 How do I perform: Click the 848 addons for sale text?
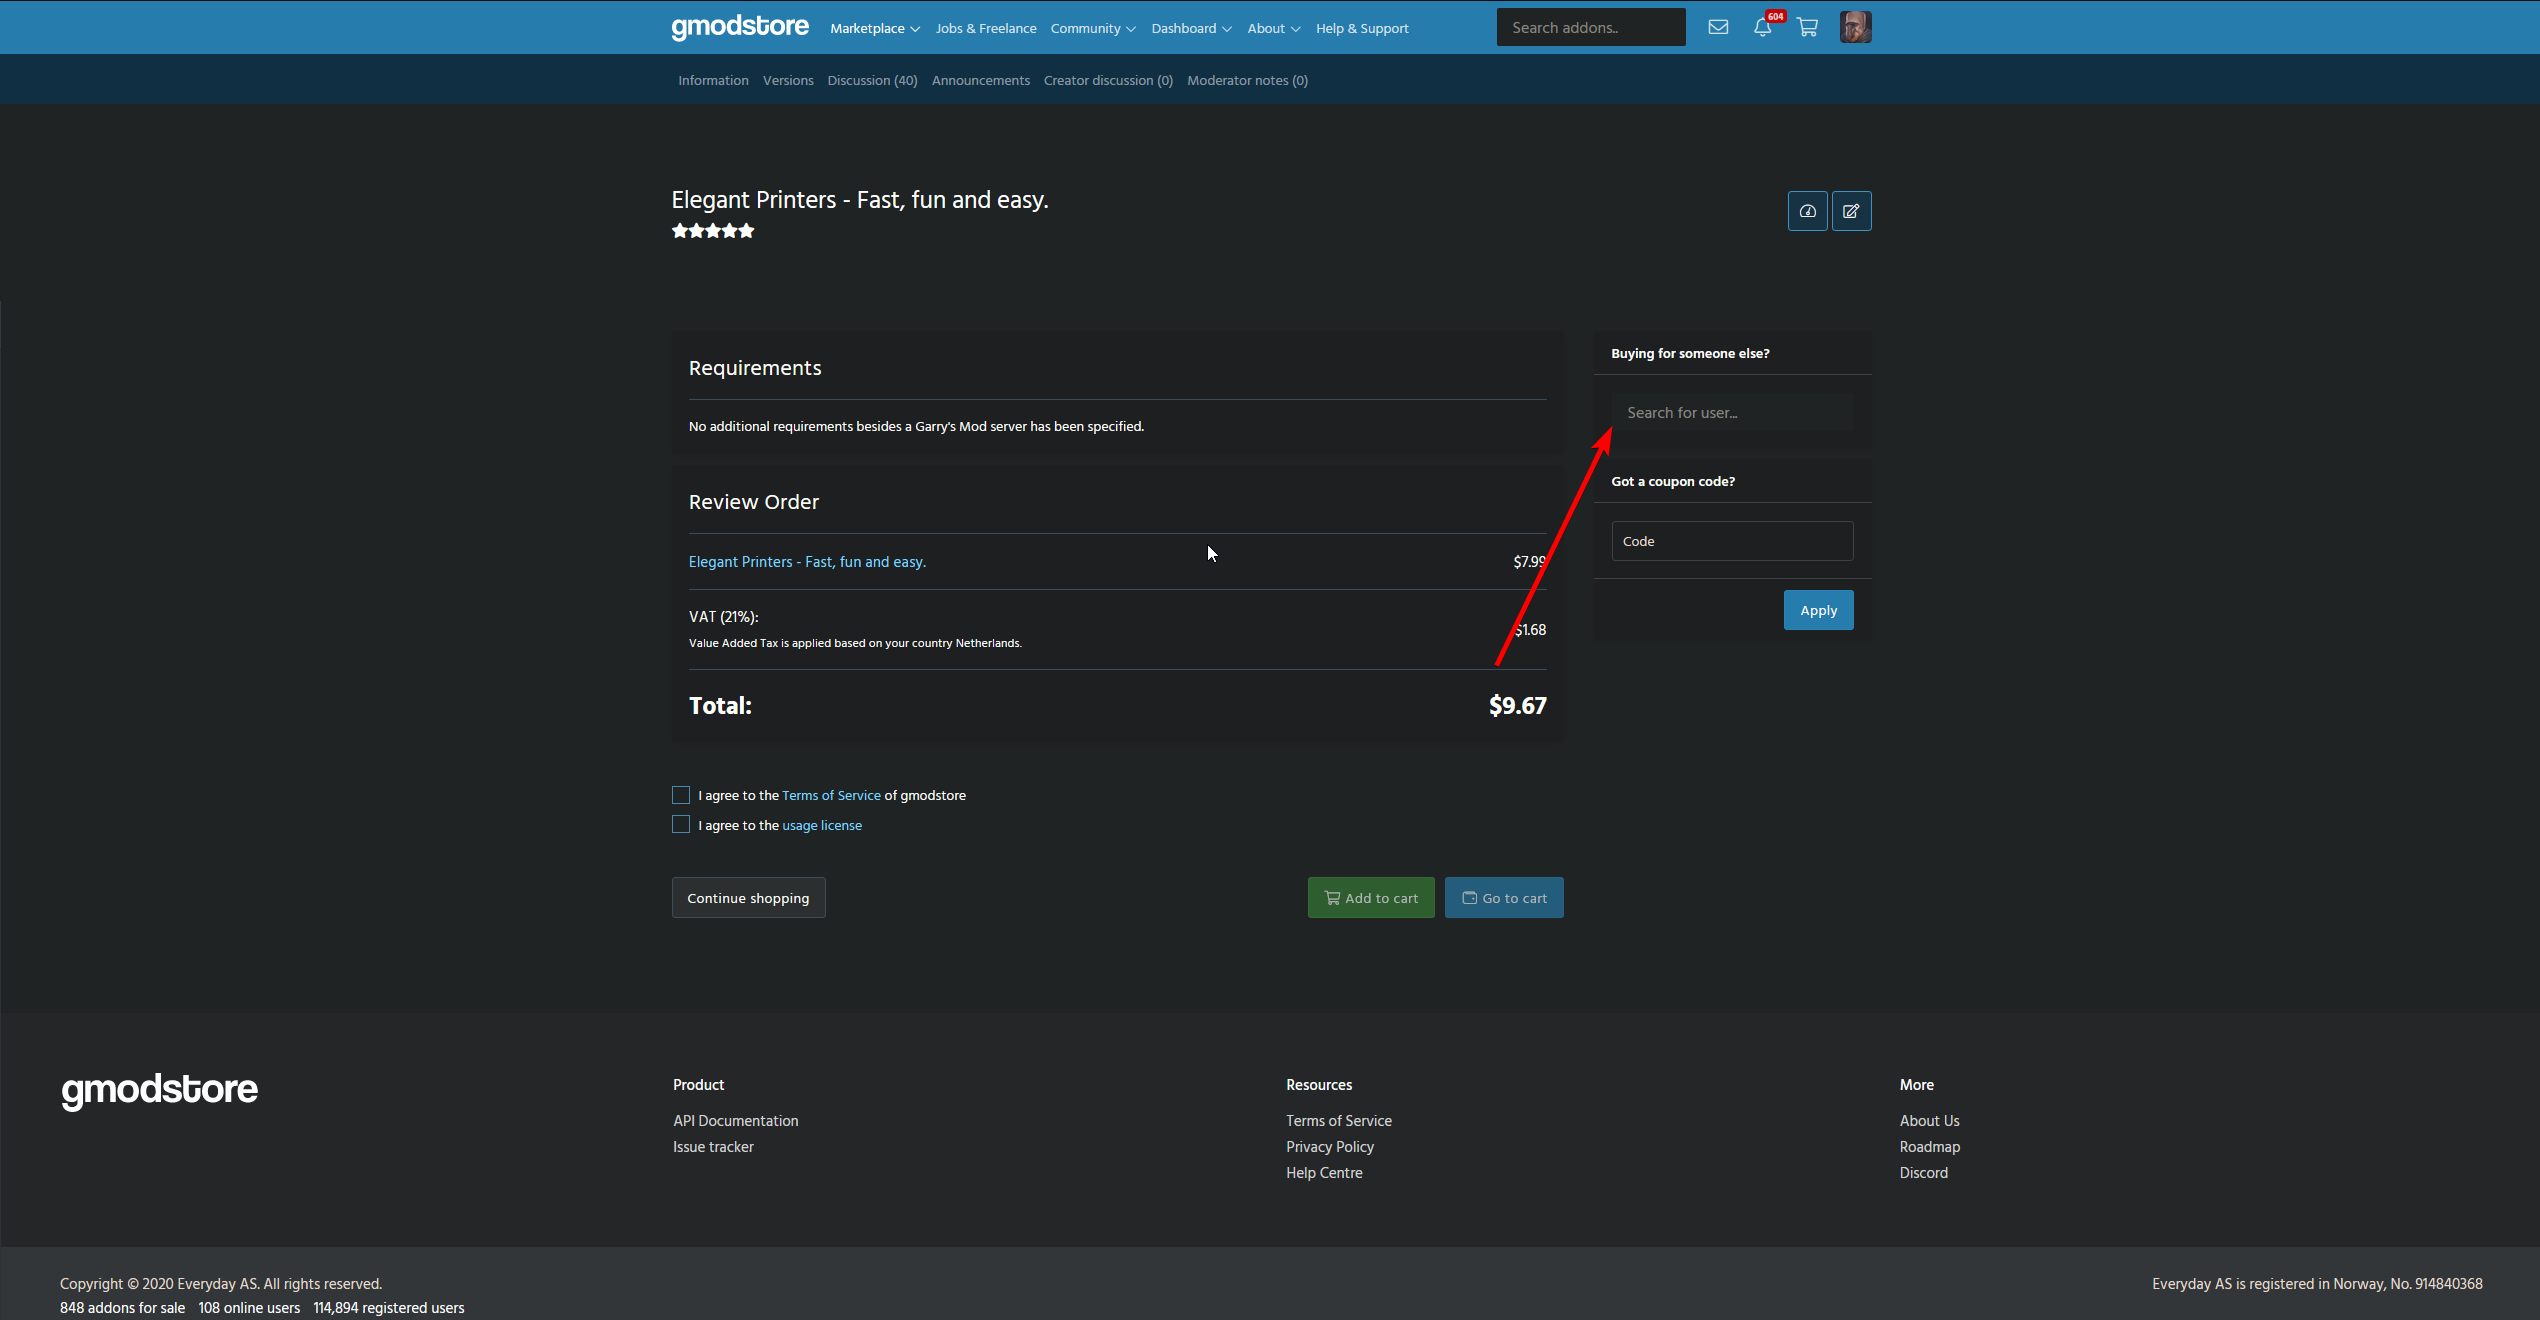[122, 1308]
